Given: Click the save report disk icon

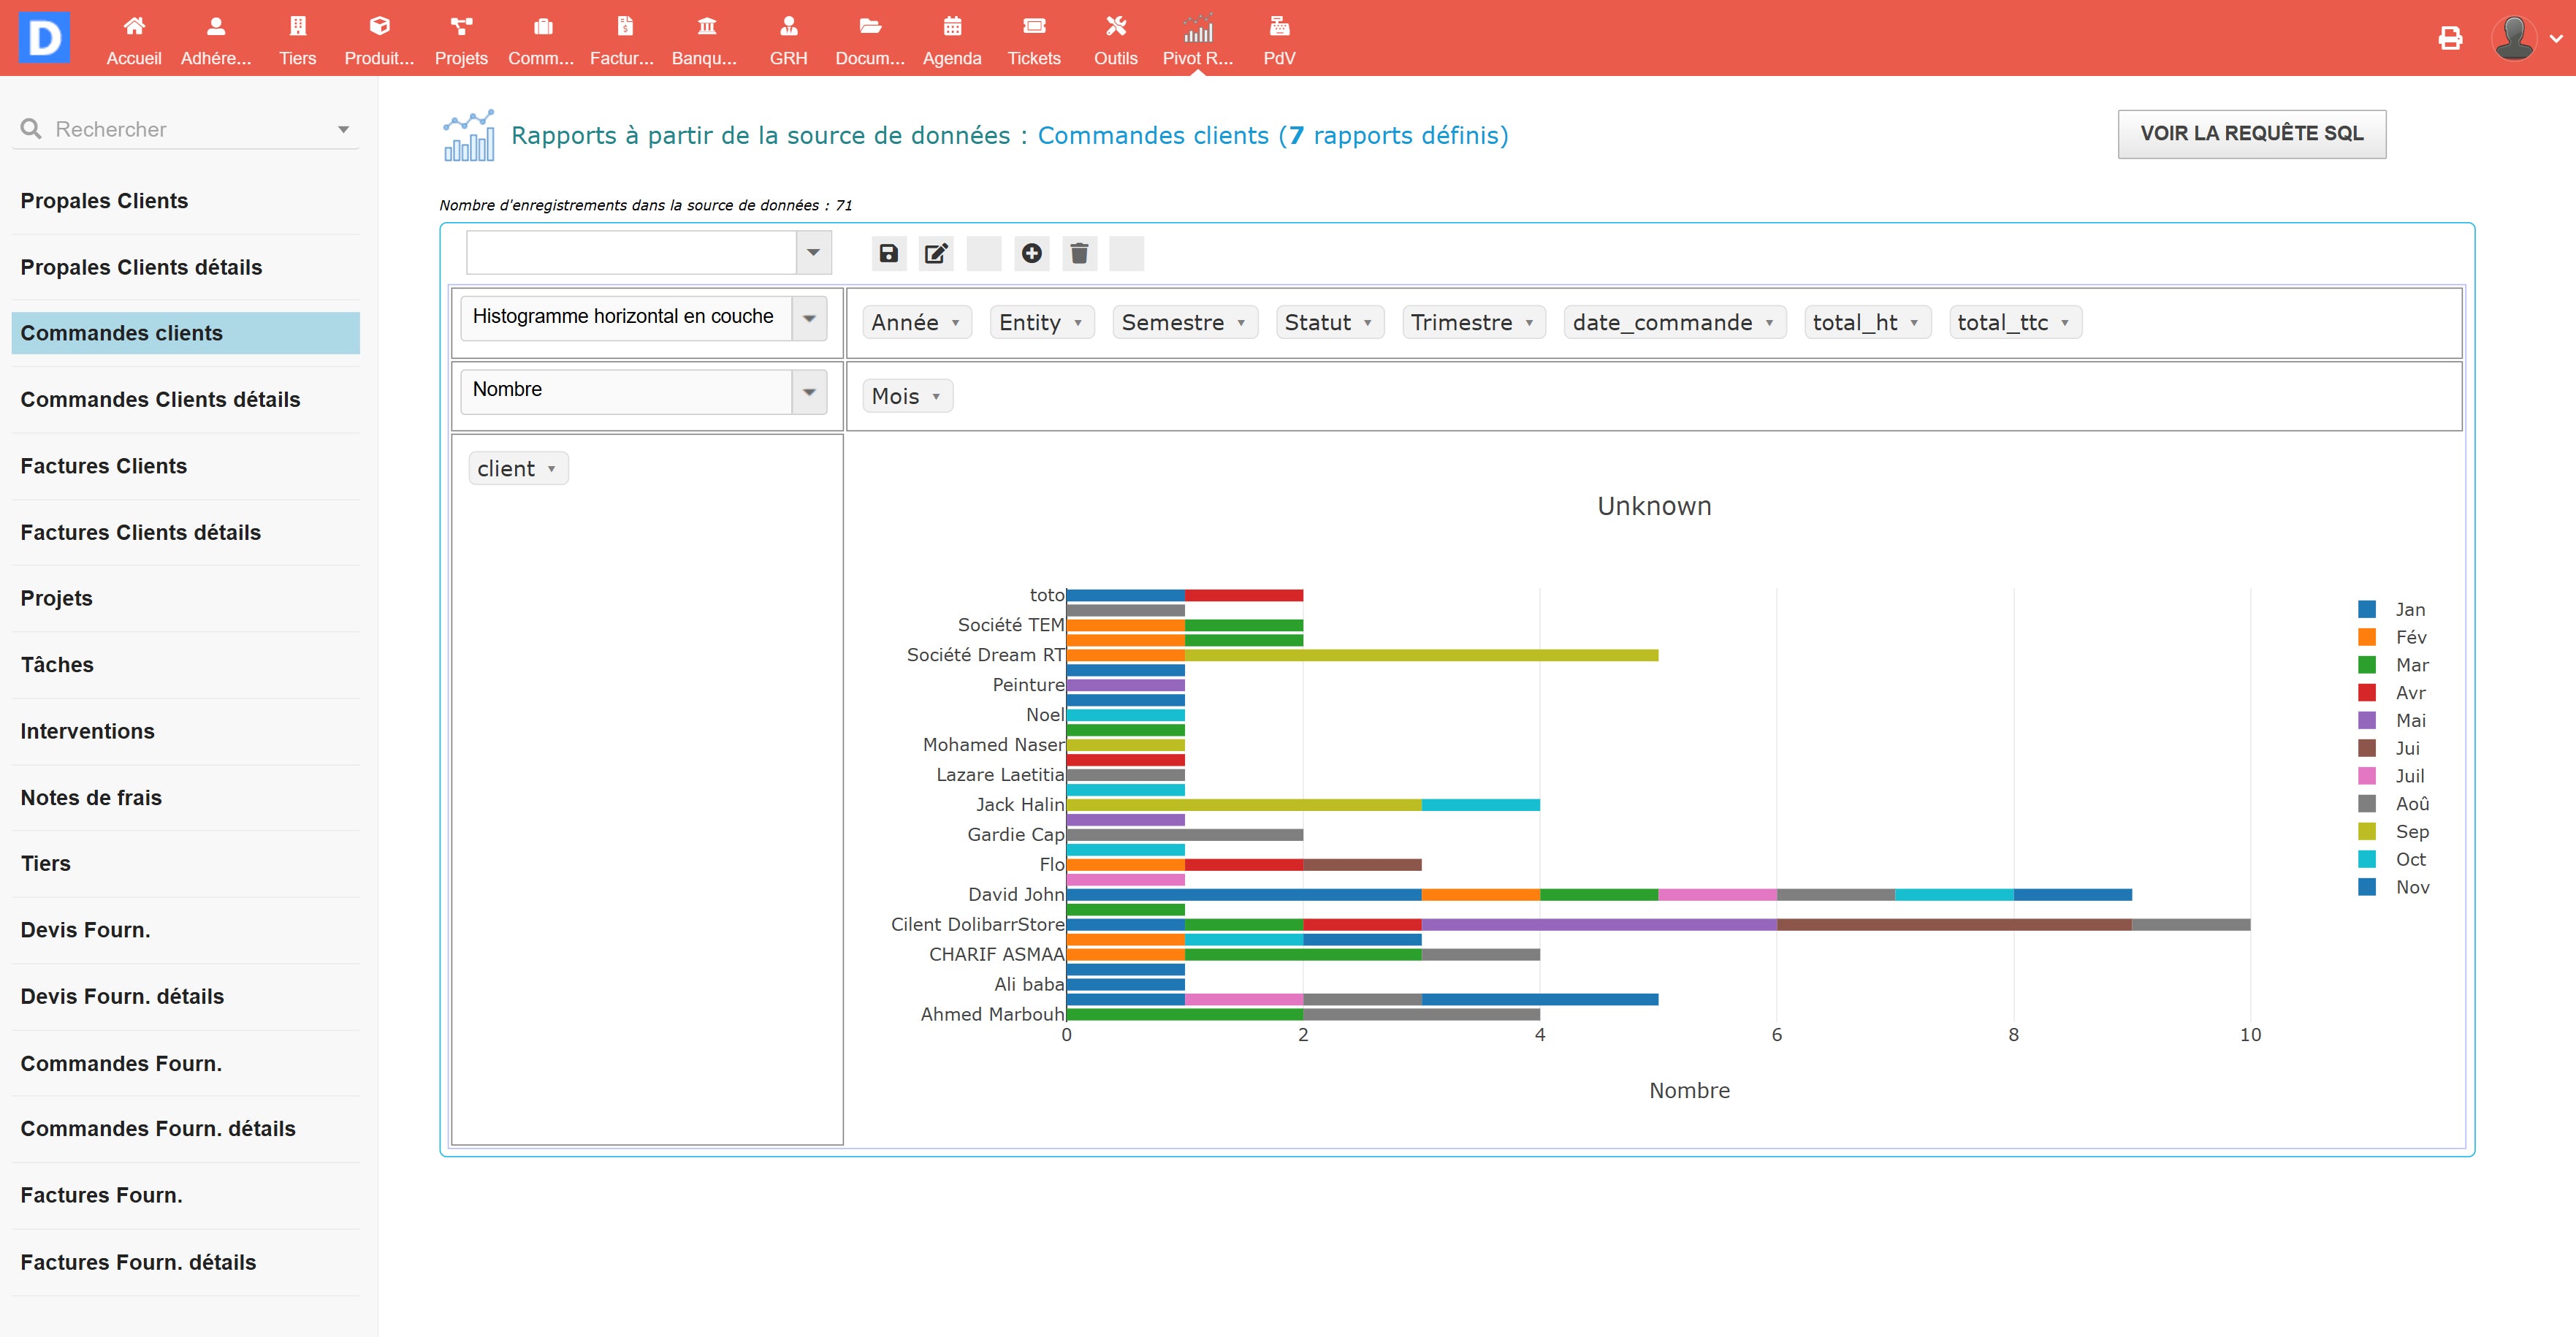Looking at the screenshot, I should coord(888,254).
